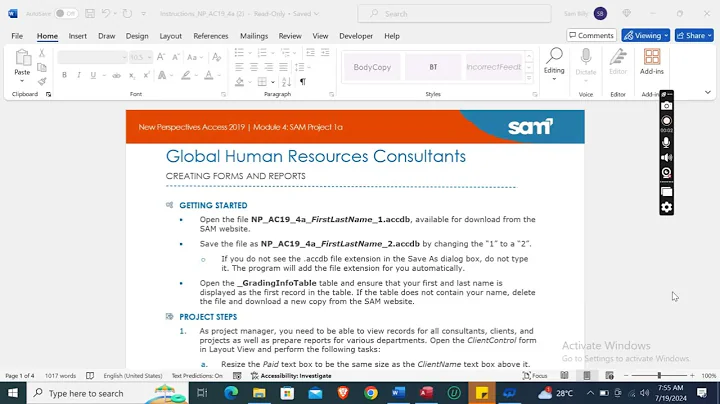Click the Share button

pos(694,35)
